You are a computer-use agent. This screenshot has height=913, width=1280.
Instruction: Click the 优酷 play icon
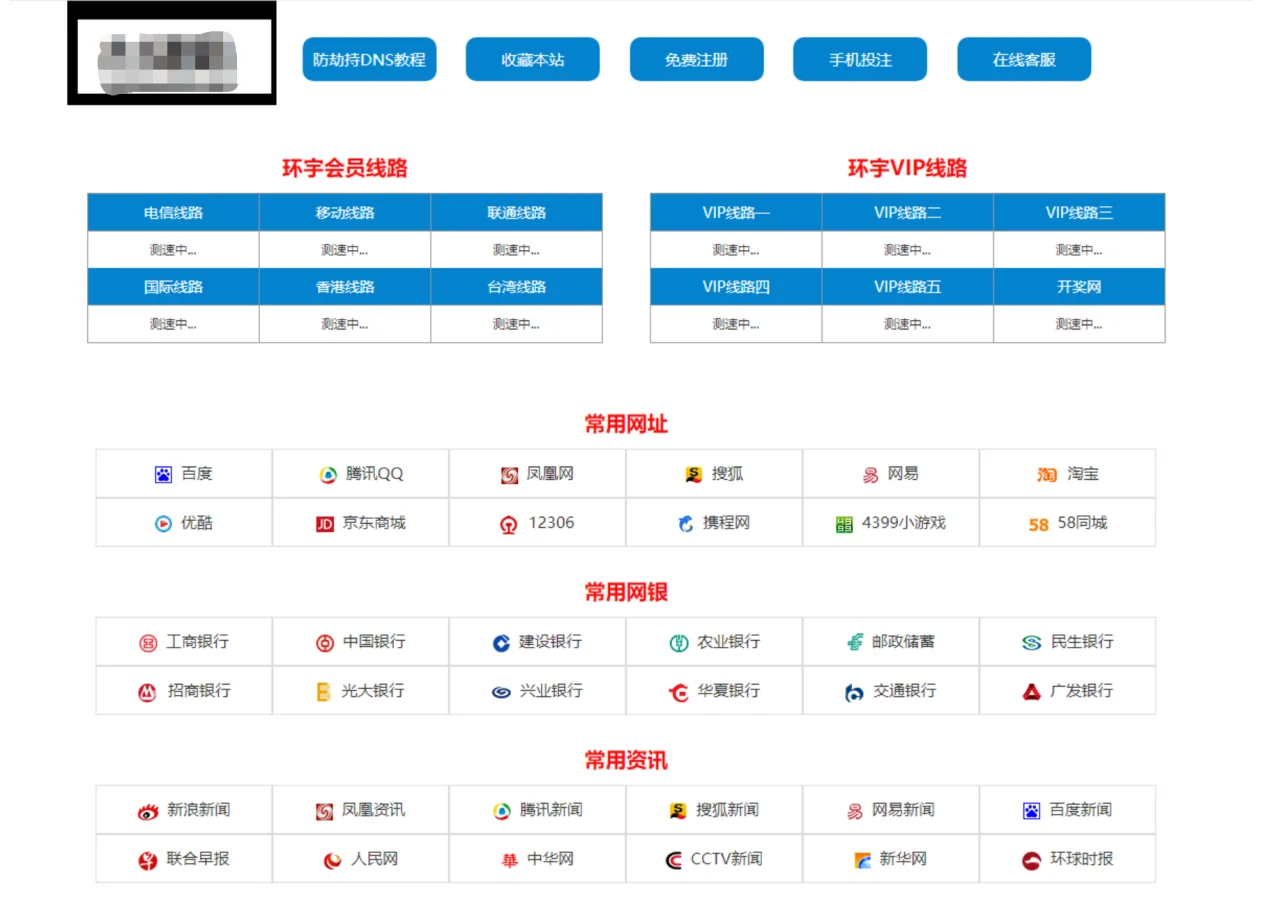coord(163,523)
